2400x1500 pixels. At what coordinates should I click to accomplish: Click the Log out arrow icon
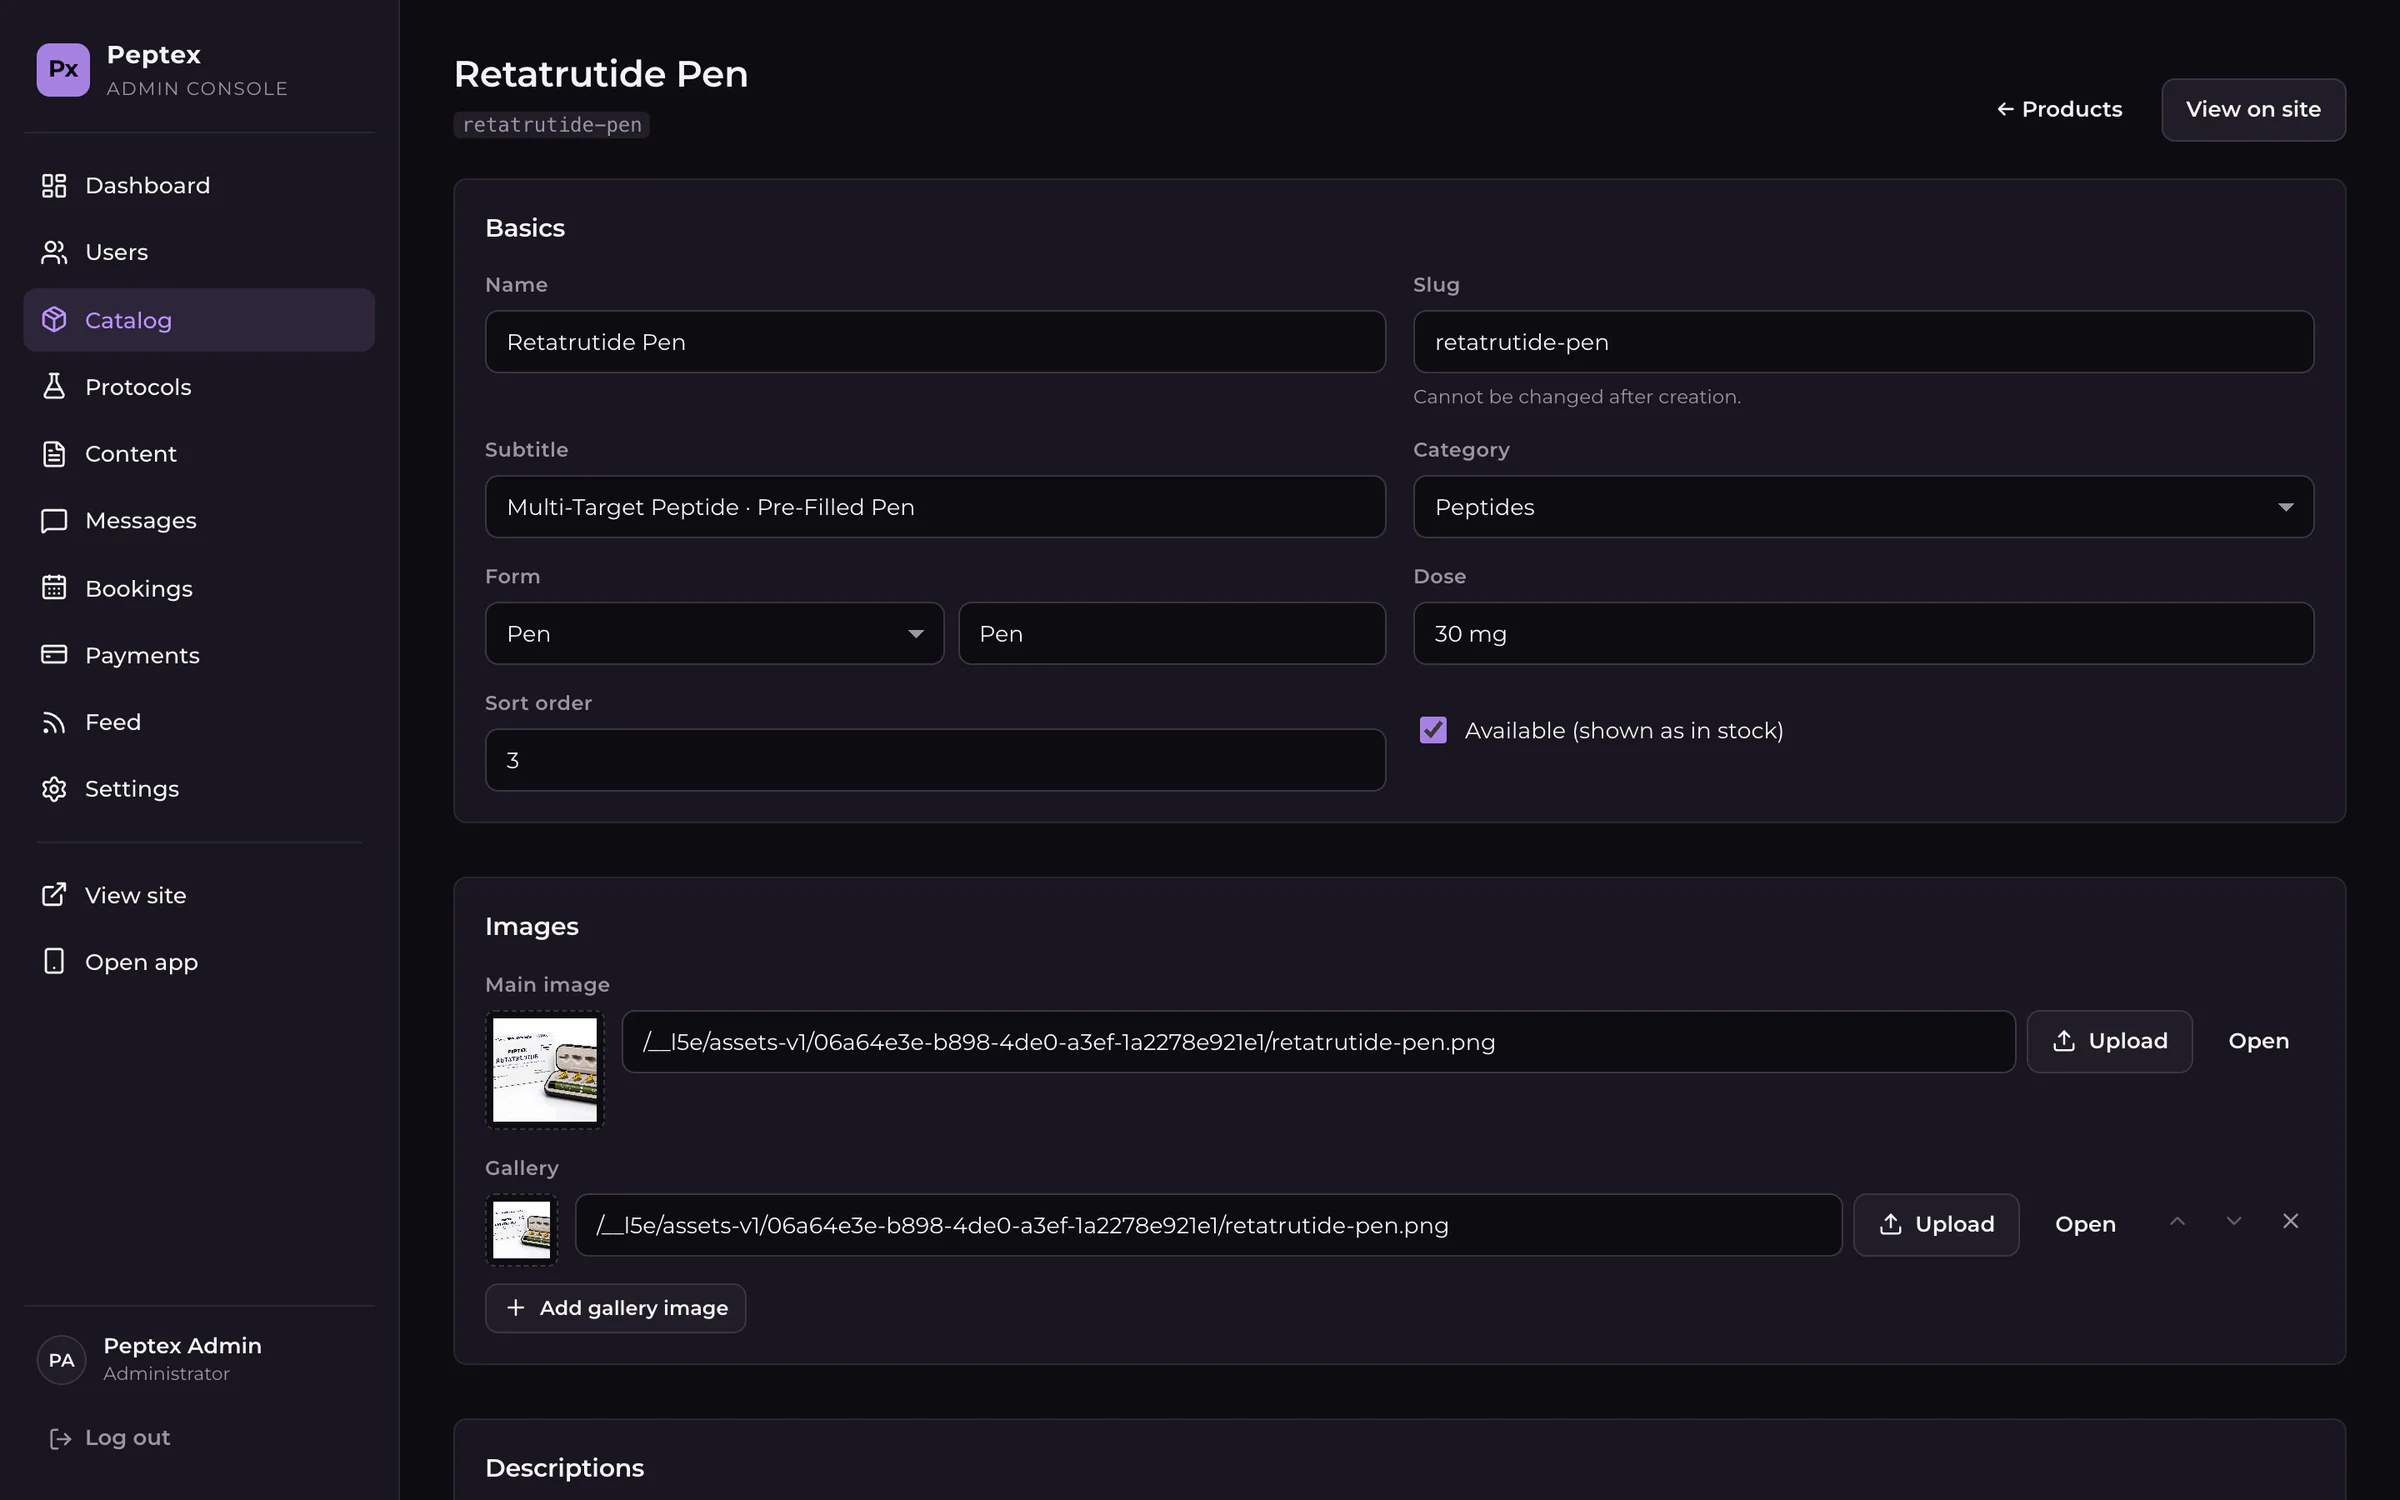click(x=60, y=1438)
